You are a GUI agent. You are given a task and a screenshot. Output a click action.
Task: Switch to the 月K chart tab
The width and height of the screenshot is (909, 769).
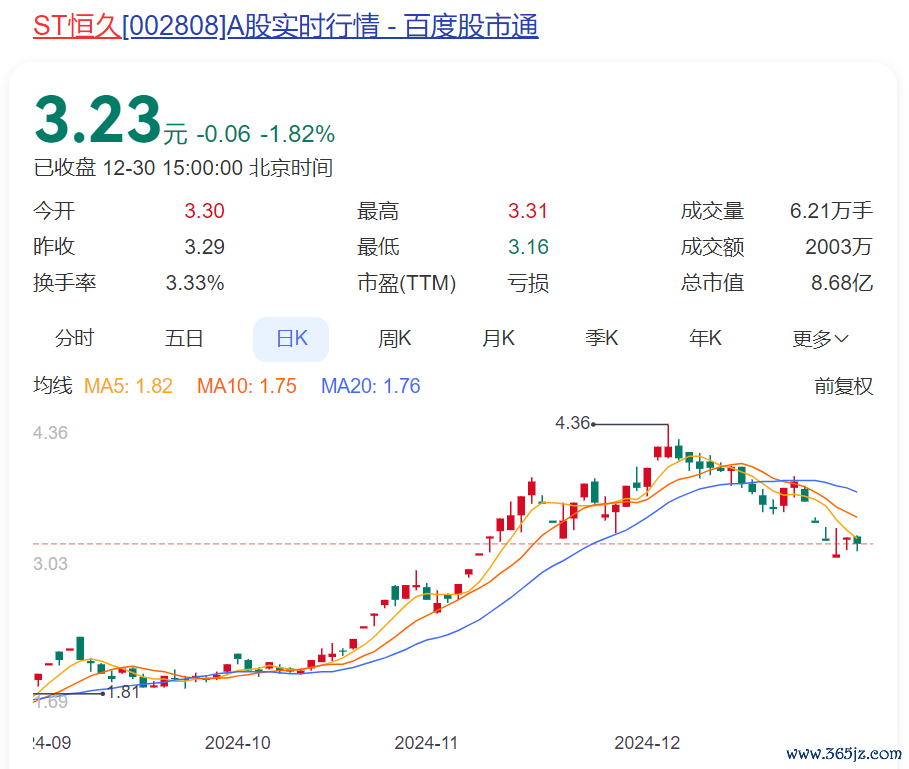[x=499, y=338]
